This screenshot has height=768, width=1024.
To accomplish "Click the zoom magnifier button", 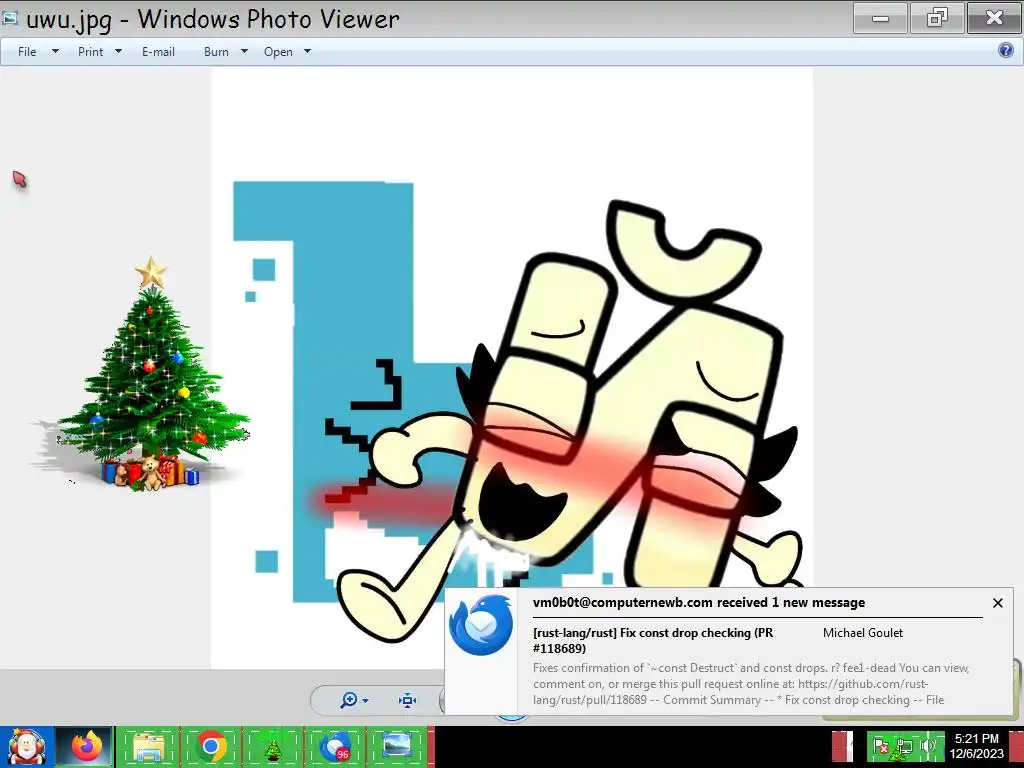I will pyautogui.click(x=349, y=700).
